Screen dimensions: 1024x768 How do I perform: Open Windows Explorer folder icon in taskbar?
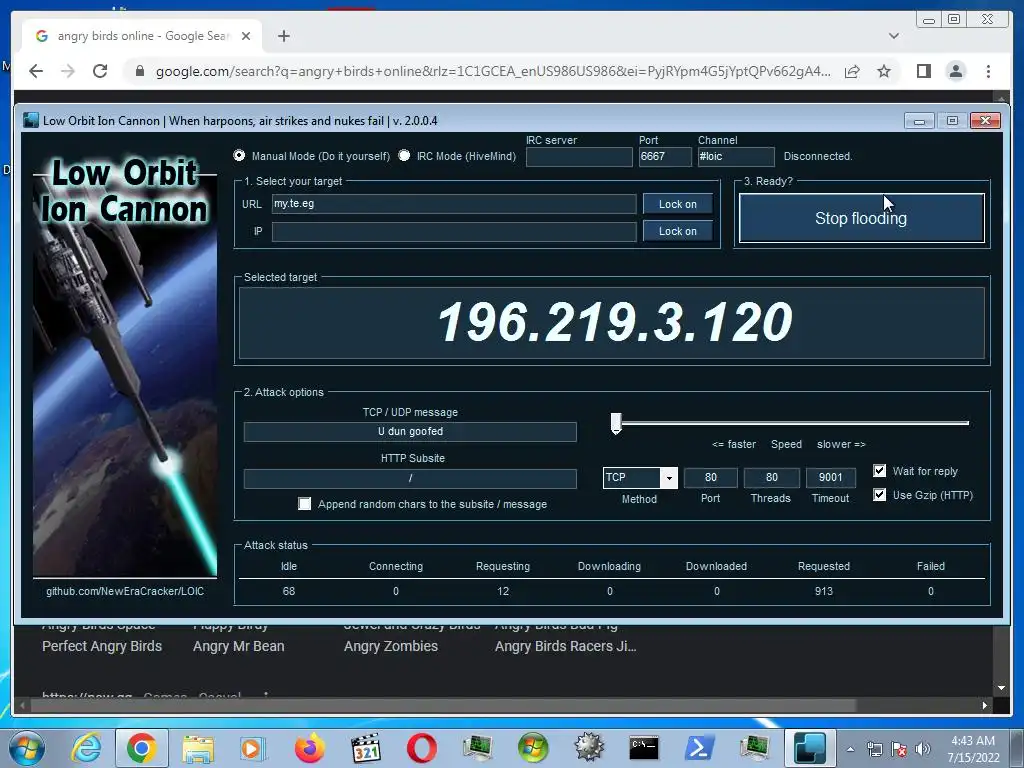pos(198,748)
